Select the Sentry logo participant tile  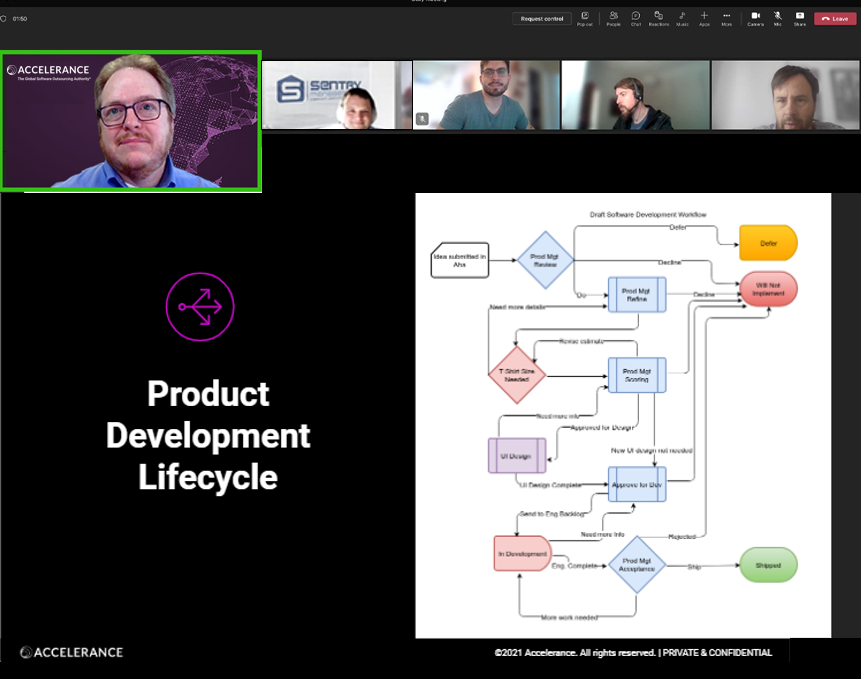[337, 95]
